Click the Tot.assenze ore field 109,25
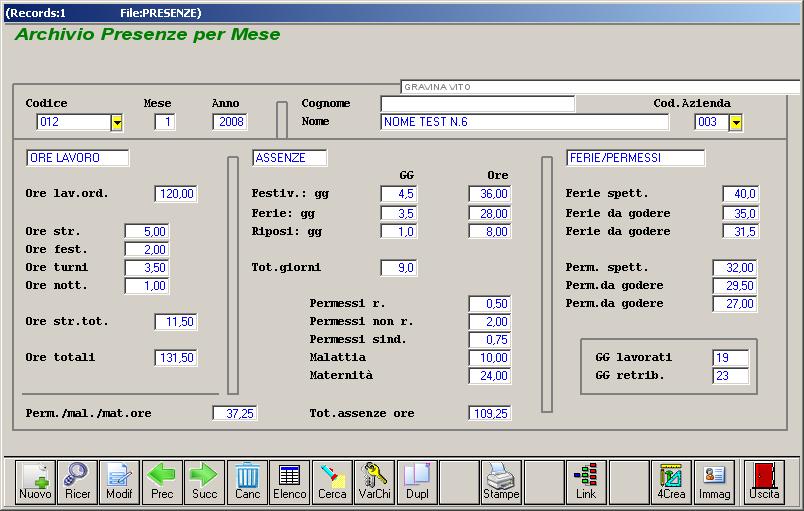This screenshot has width=804, height=511. click(490, 413)
